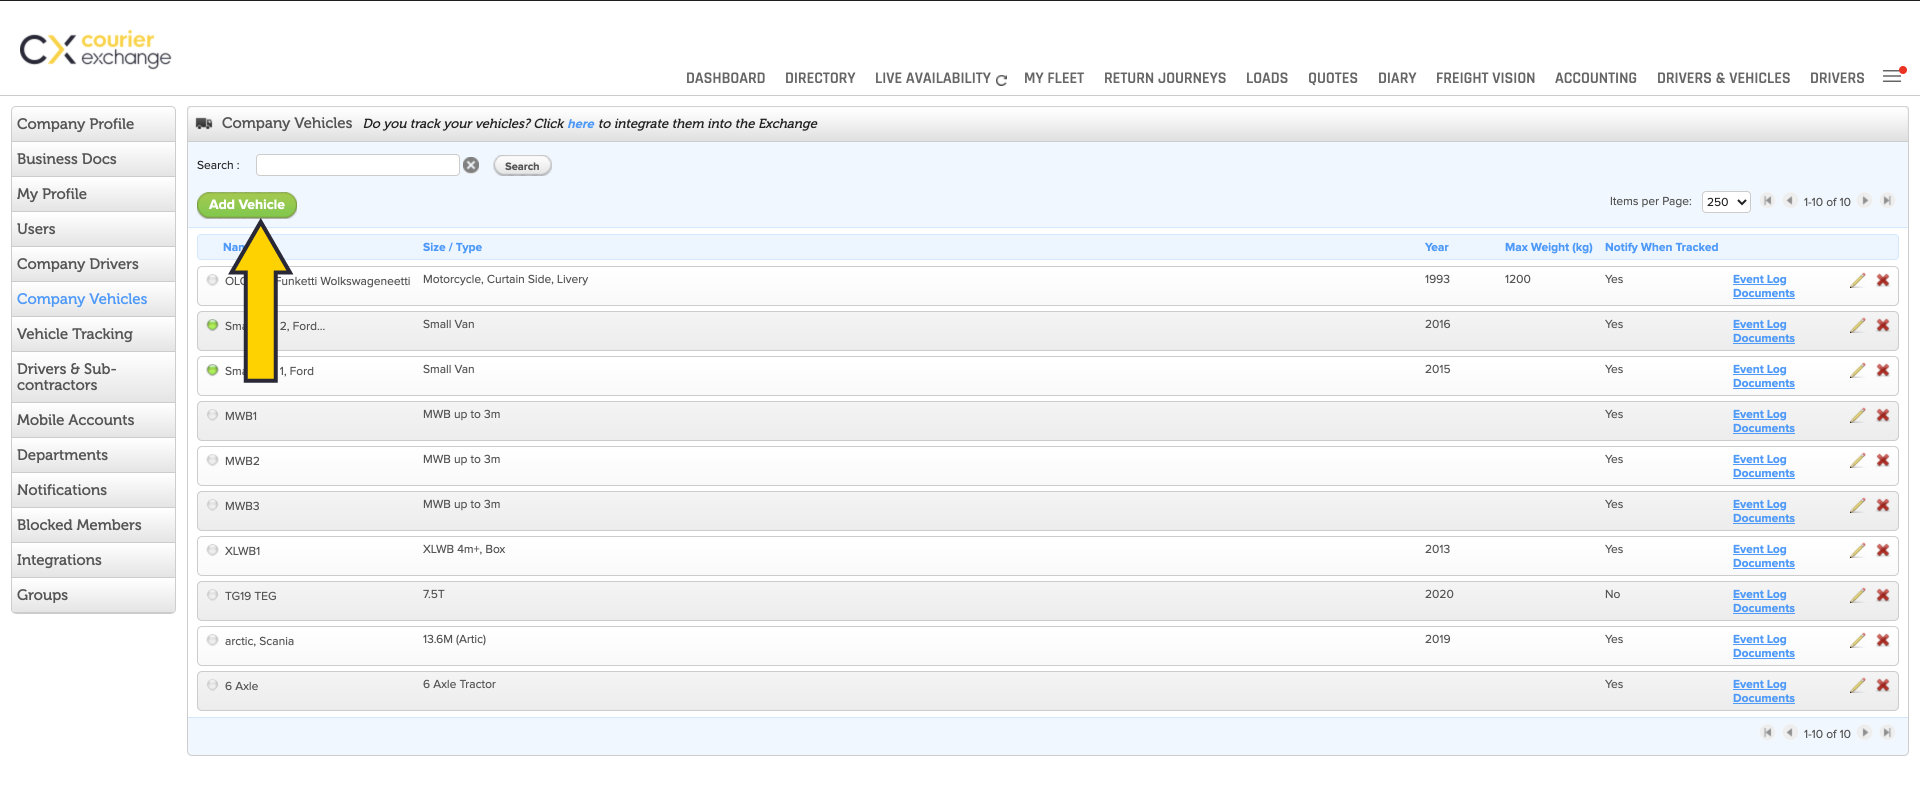The image size is (1920, 798).
Task: Open Blocked Members in the sidebar
Action: [94, 525]
